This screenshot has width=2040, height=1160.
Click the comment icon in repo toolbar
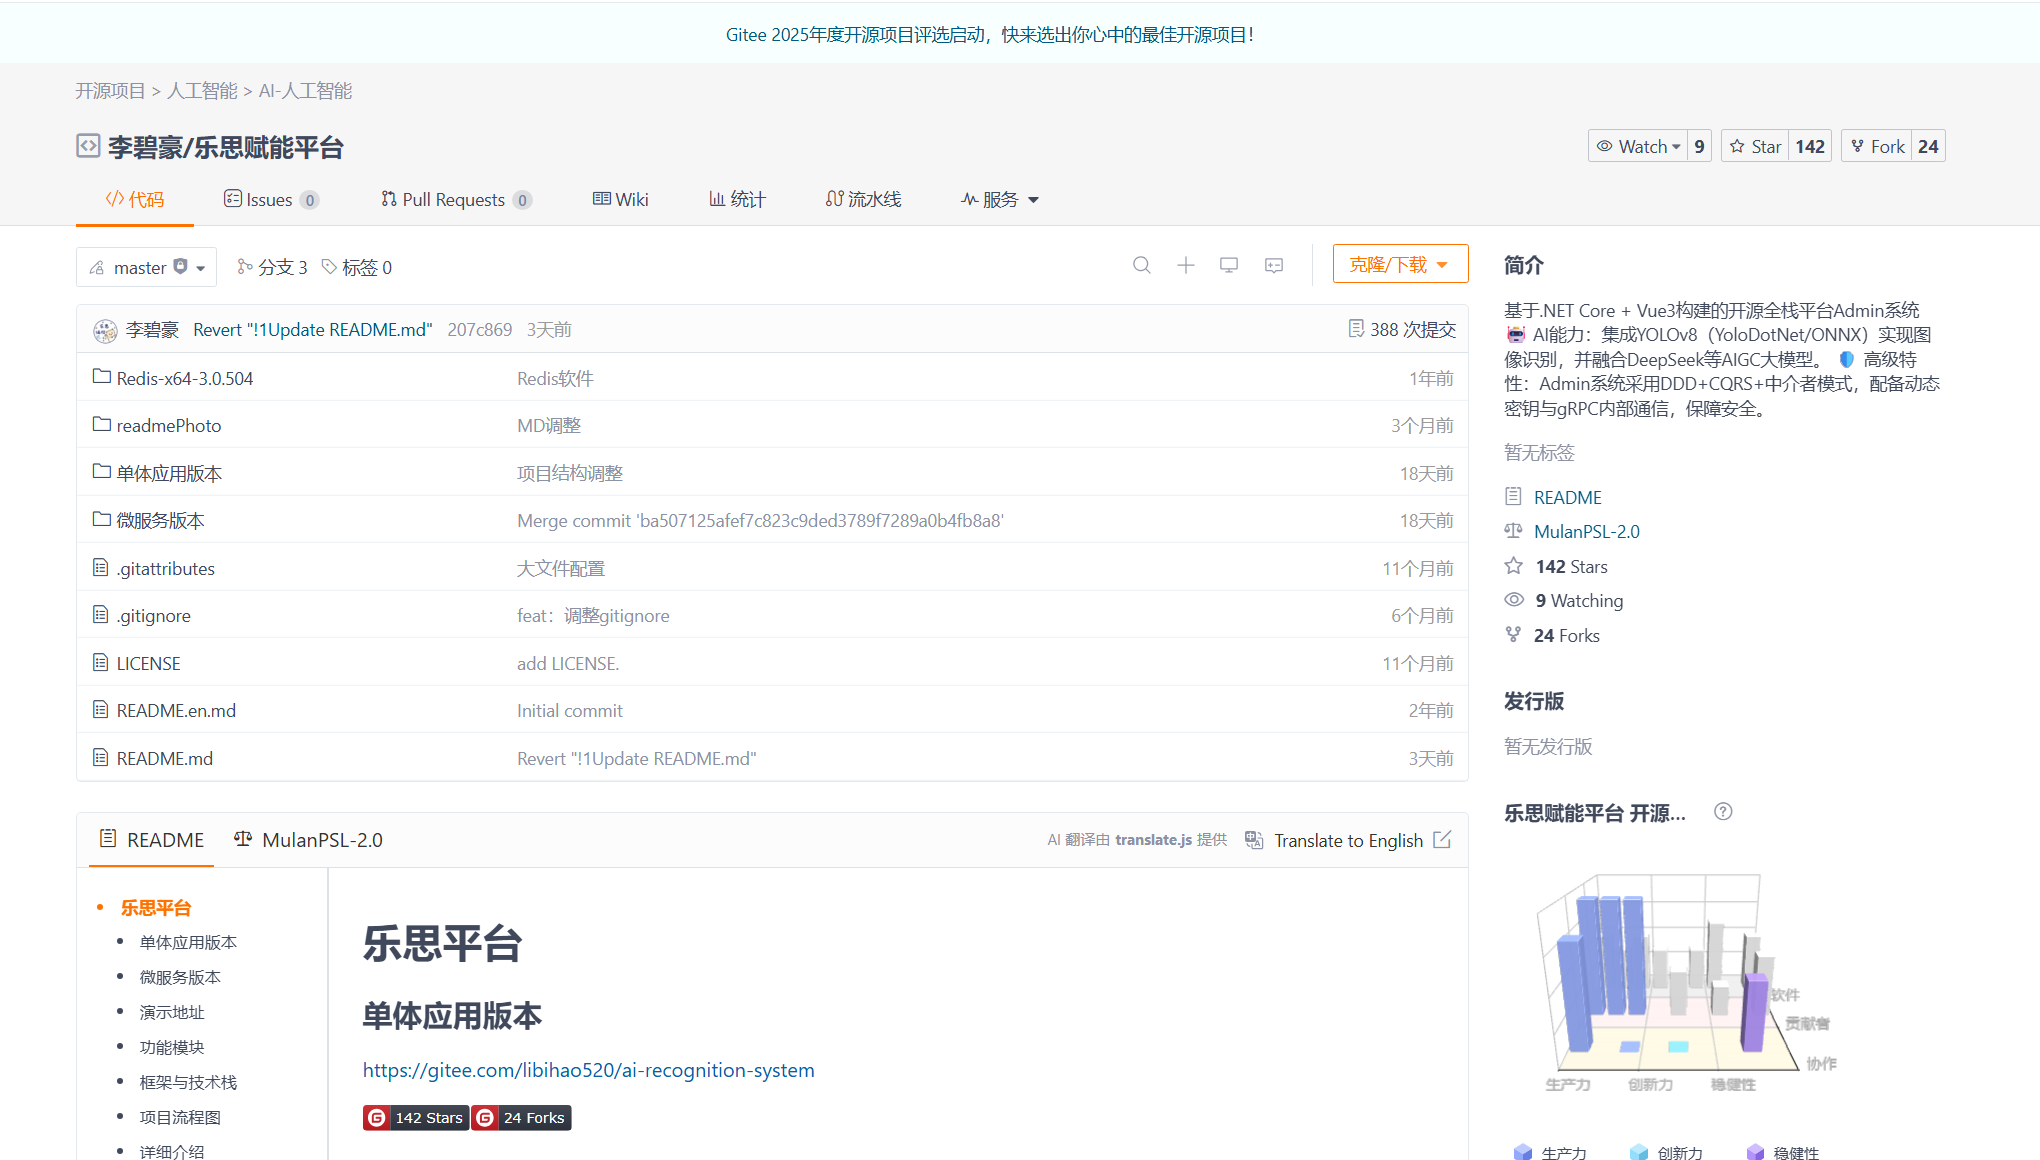coord(1273,265)
